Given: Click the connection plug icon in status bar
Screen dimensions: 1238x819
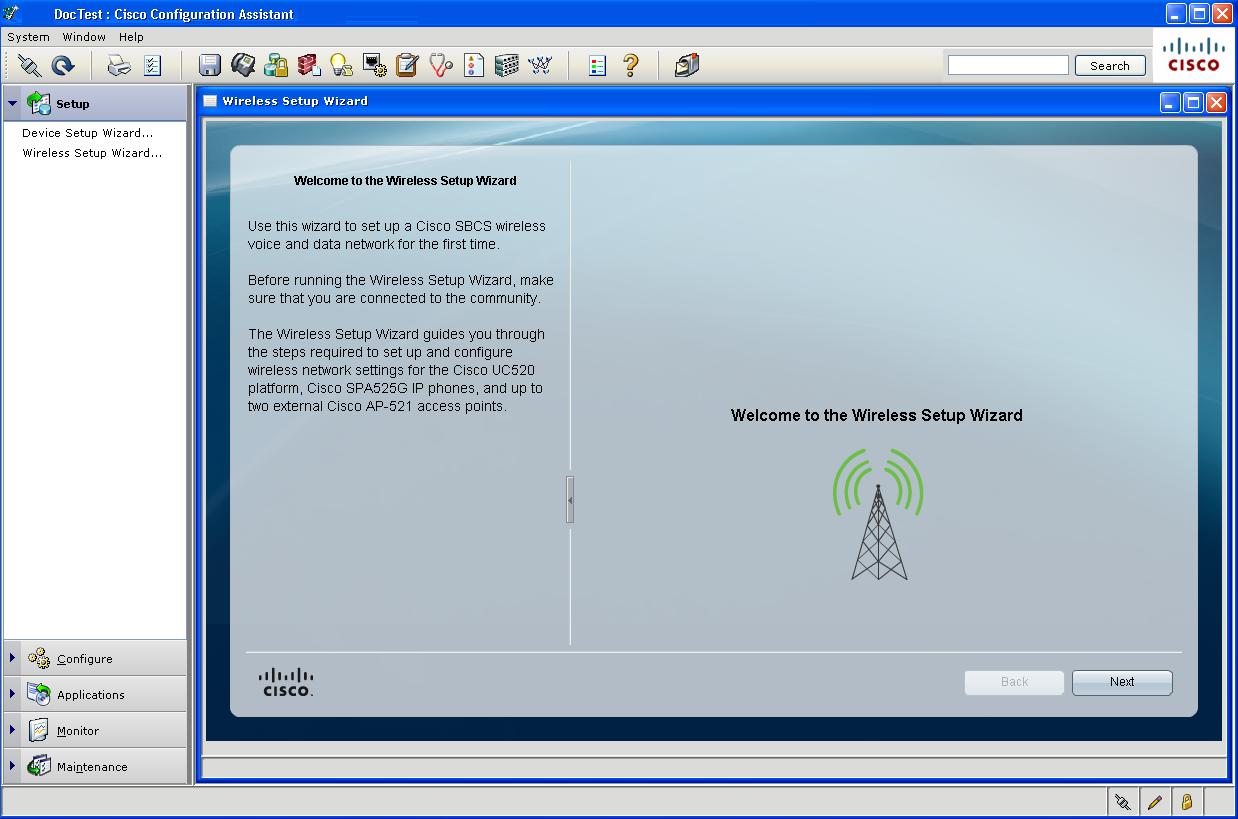Looking at the screenshot, I should (x=1123, y=802).
